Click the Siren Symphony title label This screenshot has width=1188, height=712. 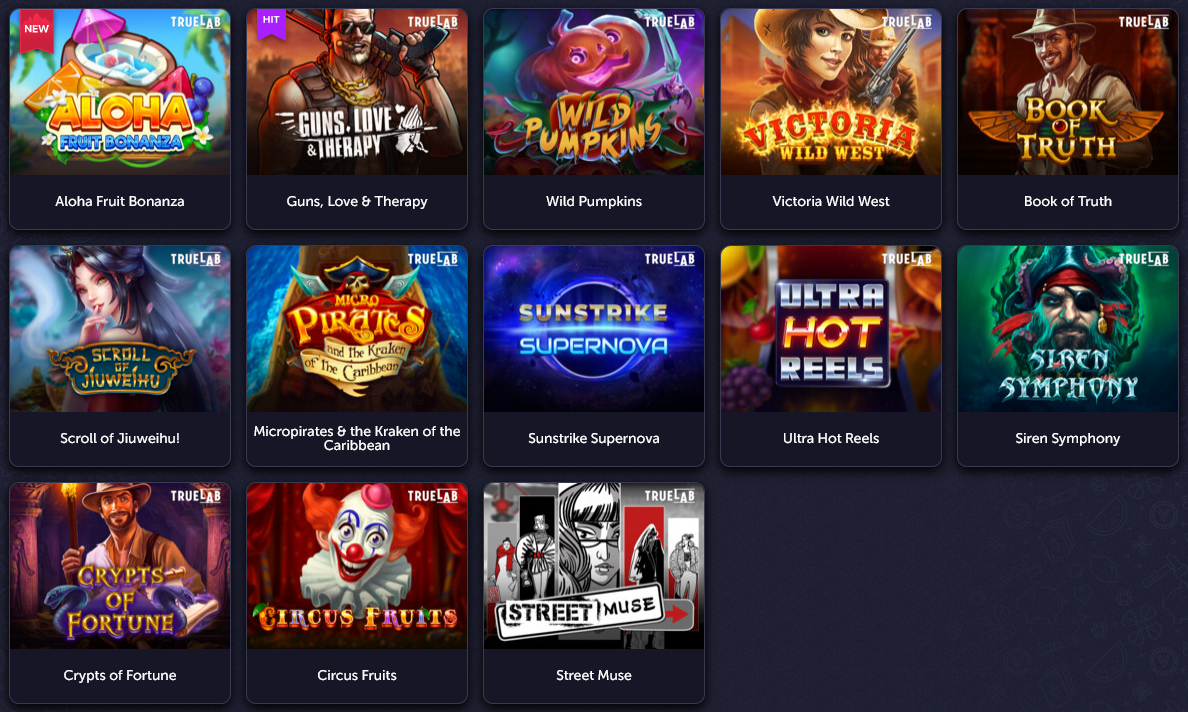point(1068,439)
